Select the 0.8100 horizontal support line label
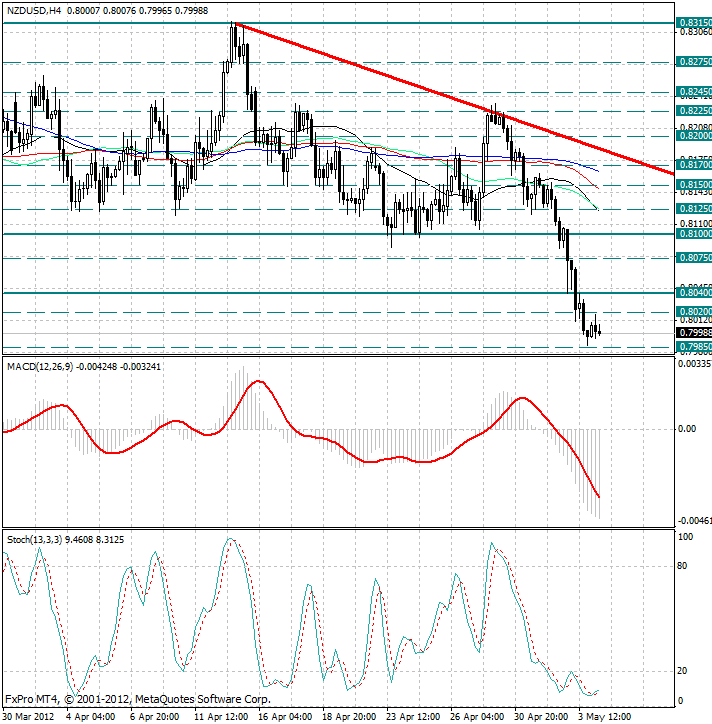The height and width of the screenshot is (724, 712). (x=694, y=234)
